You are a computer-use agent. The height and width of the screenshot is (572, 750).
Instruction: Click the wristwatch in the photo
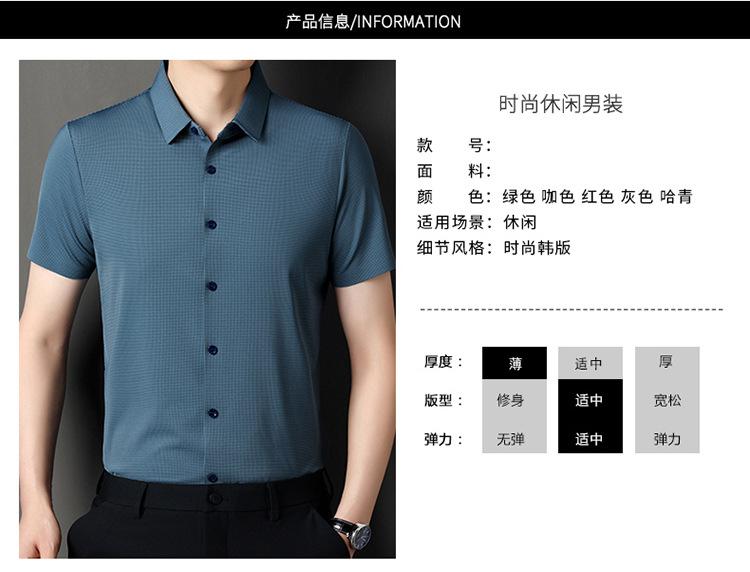(355, 533)
